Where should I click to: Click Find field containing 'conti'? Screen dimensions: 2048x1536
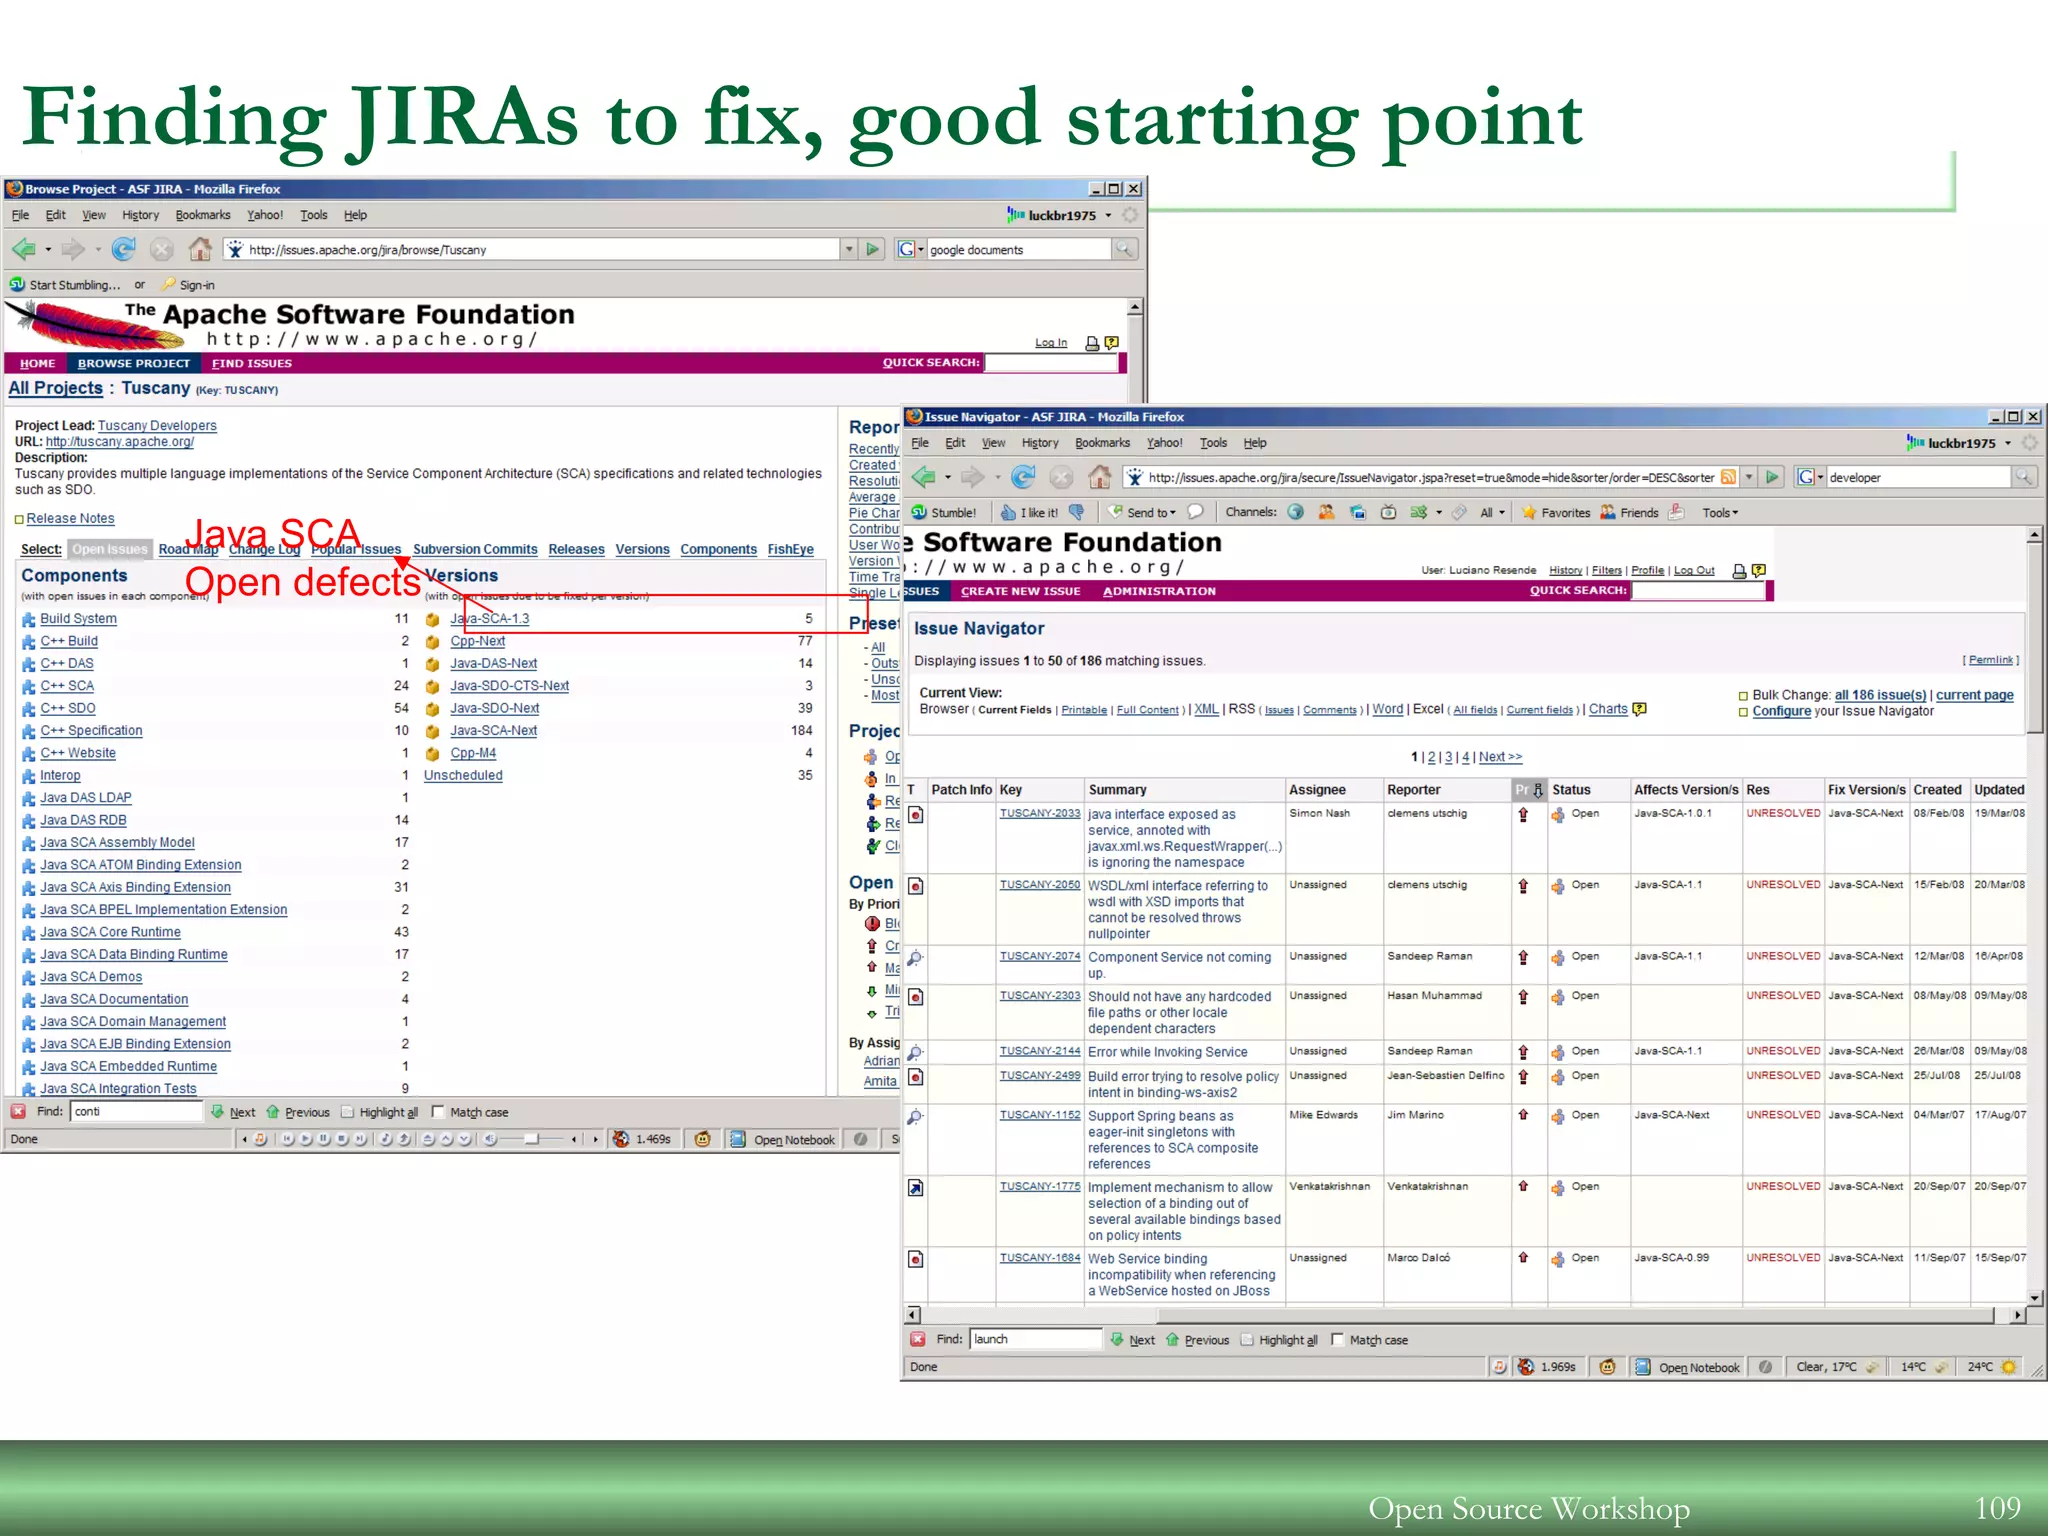pyautogui.click(x=137, y=1111)
